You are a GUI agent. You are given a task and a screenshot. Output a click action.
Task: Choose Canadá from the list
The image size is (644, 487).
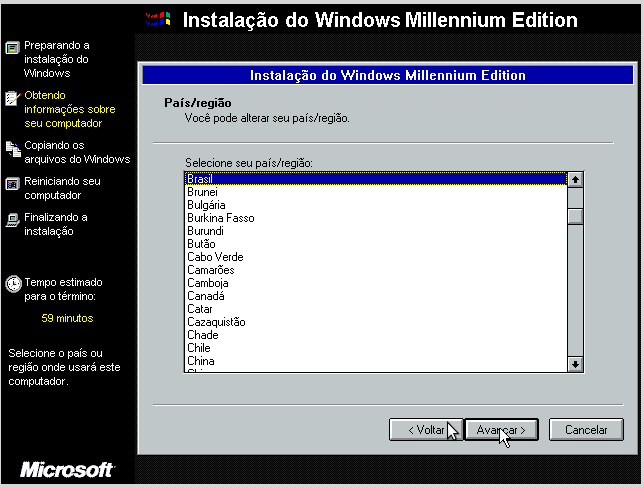pos(376,296)
